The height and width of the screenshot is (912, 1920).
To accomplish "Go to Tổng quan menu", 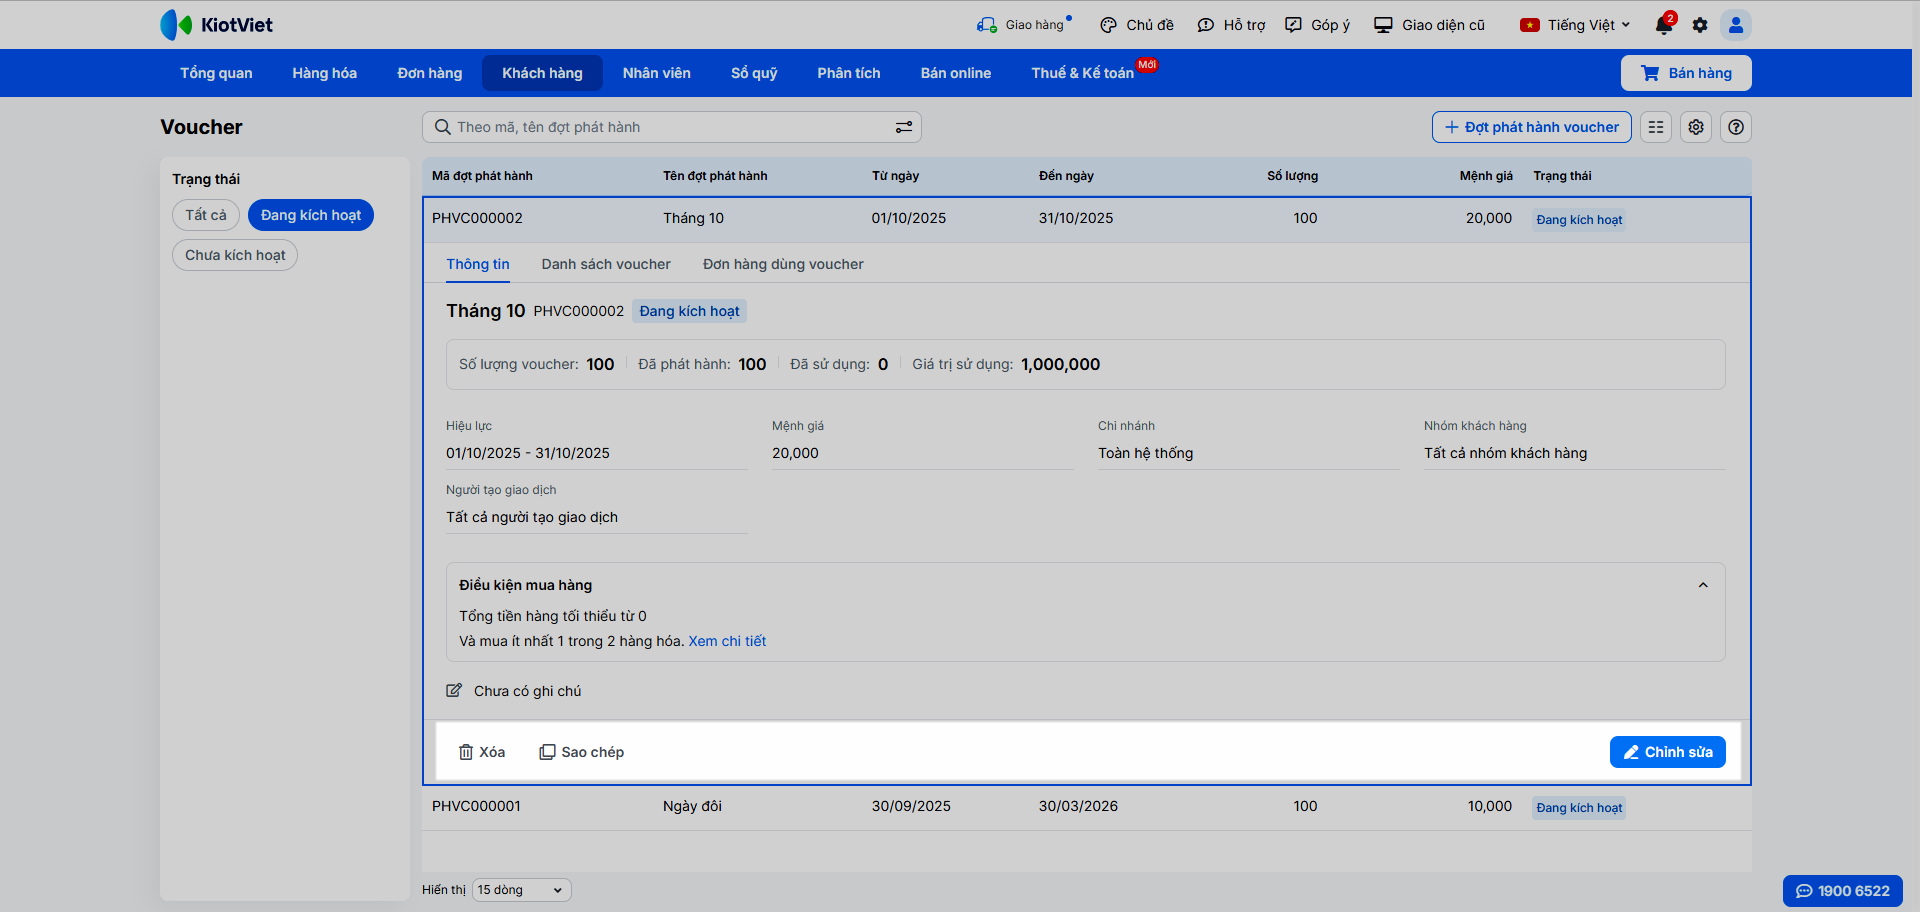I will point(216,73).
